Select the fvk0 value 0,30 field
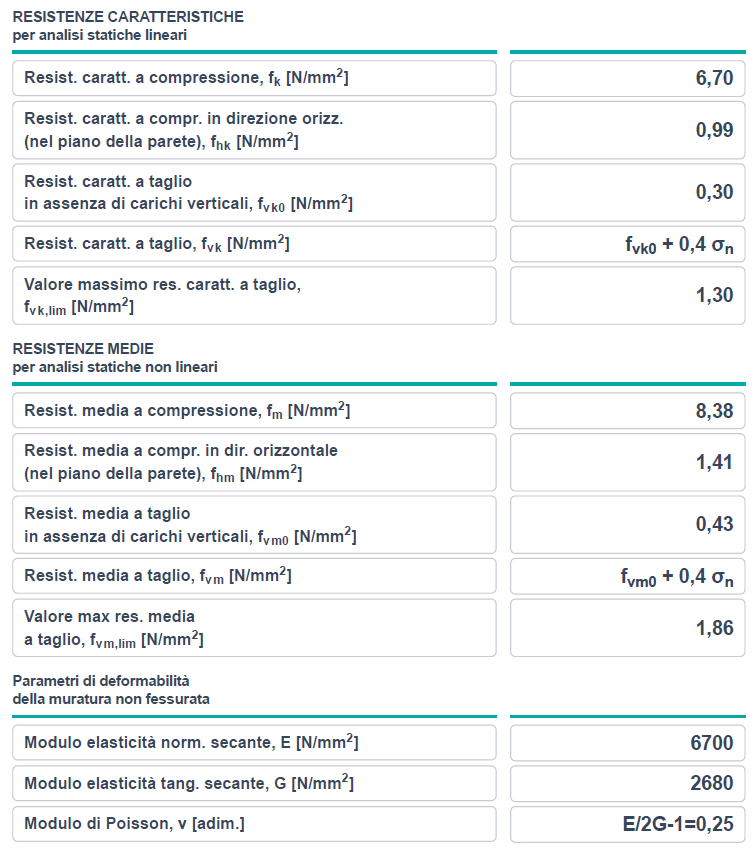The height and width of the screenshot is (848, 756). click(x=627, y=193)
